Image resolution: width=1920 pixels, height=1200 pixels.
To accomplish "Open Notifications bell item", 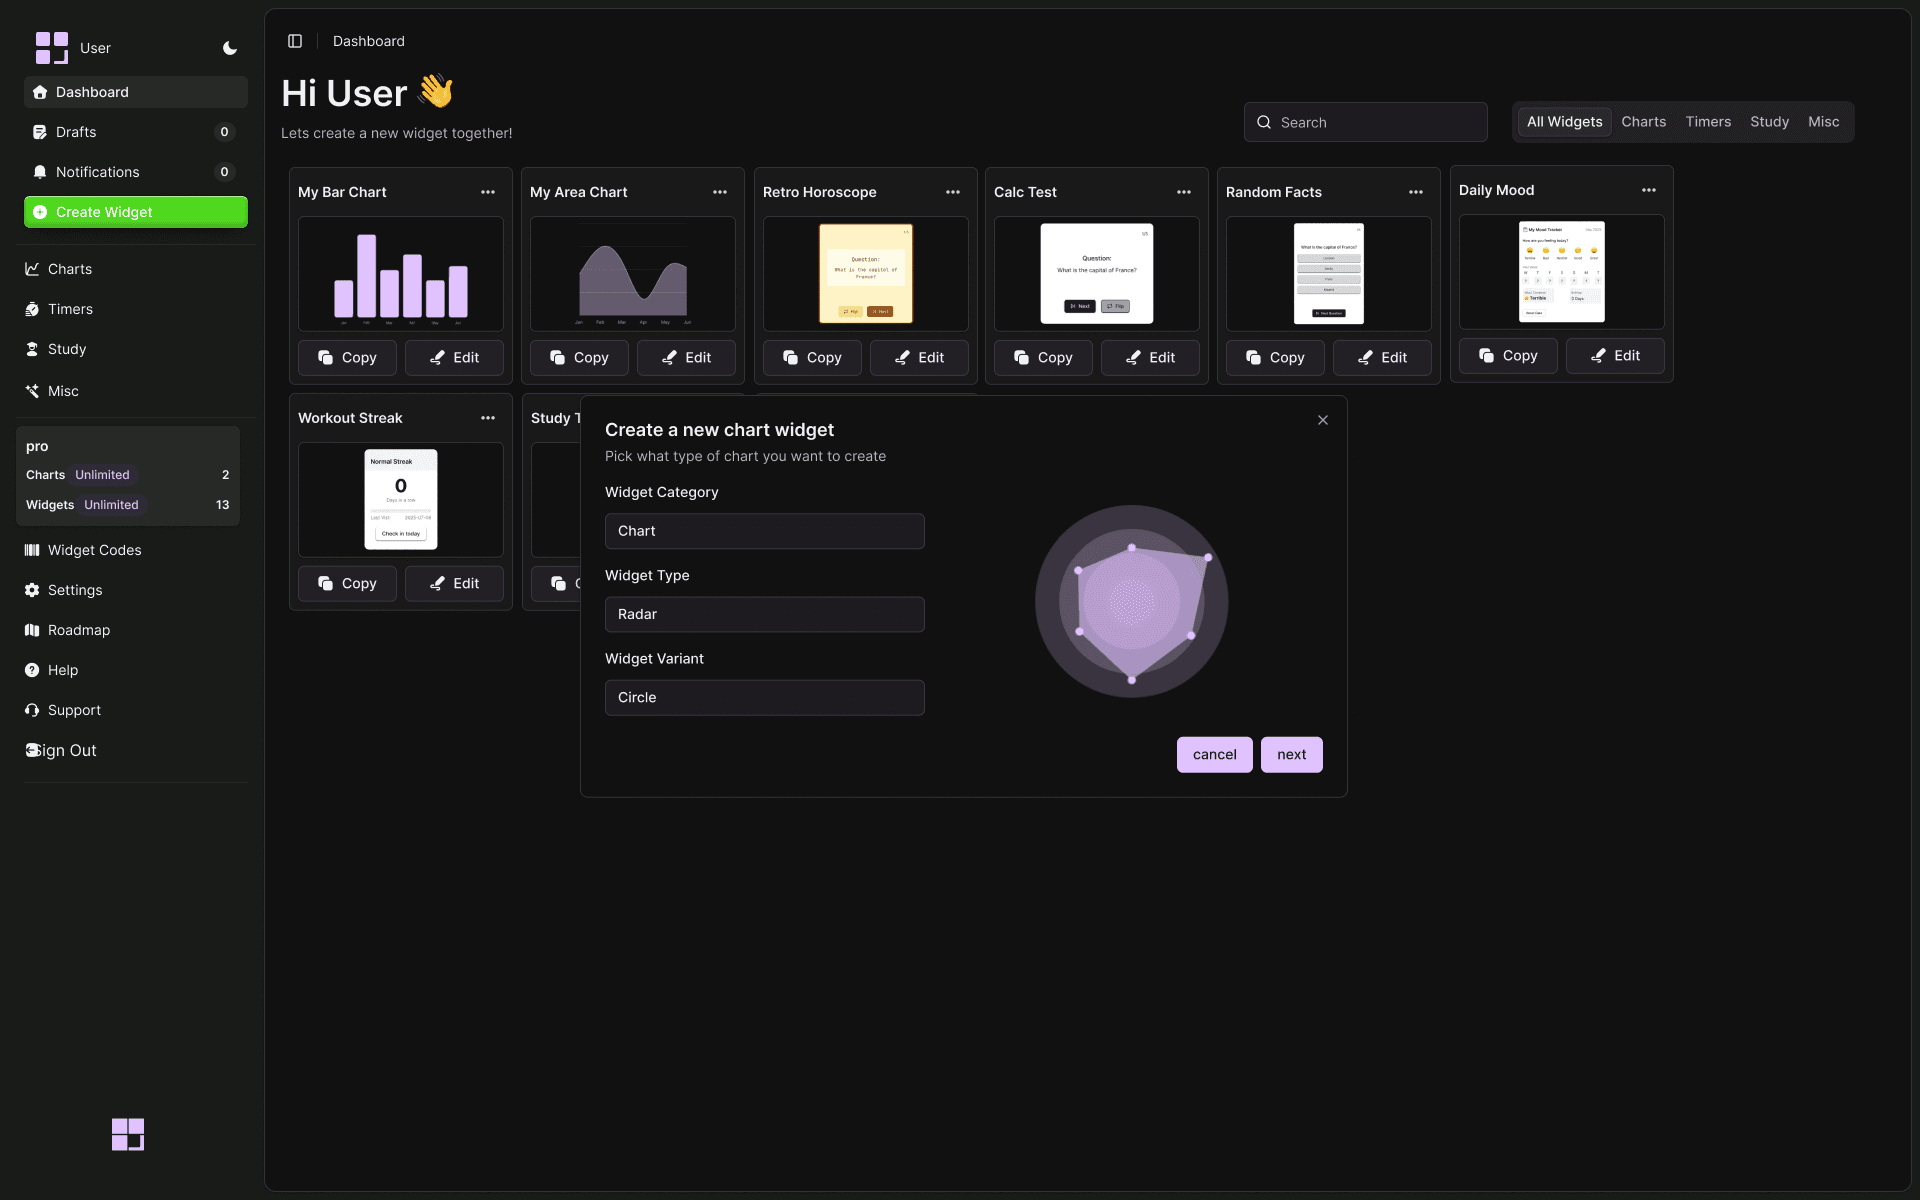I will (97, 172).
